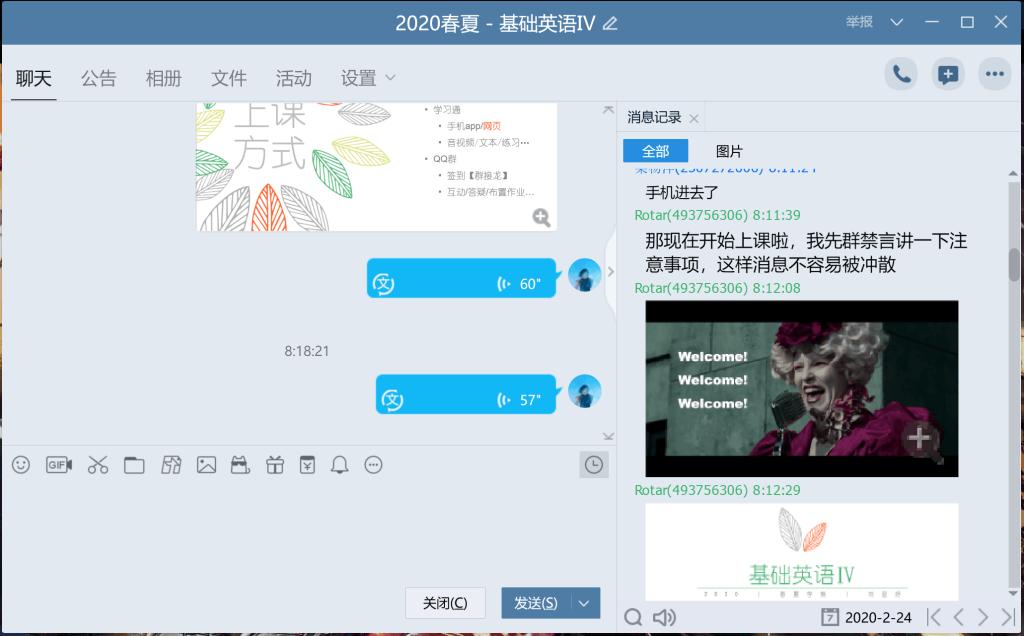1024x636 pixels.
Task: Convert the 60" voice message to text
Action: pyautogui.click(x=383, y=284)
